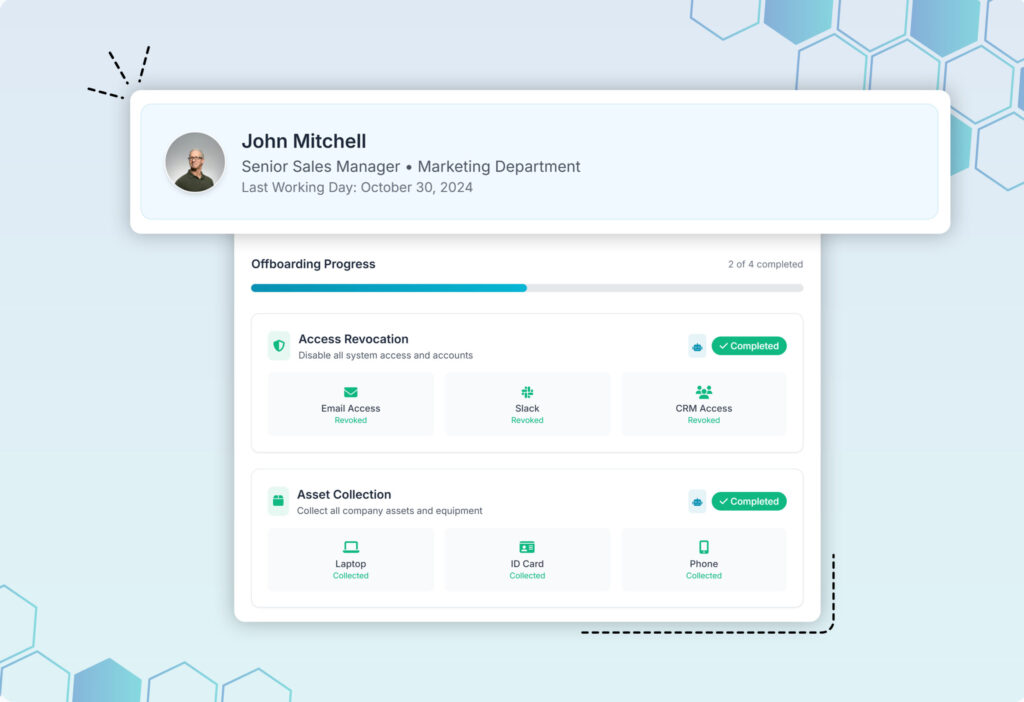
Task: Click the Revoked status under CRM Access
Action: click(x=703, y=421)
